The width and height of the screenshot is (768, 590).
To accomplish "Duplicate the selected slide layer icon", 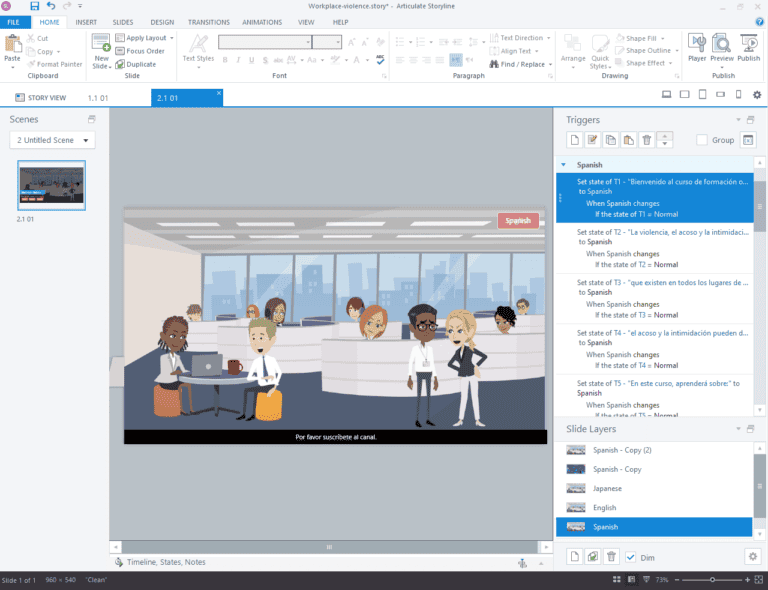I will click(593, 556).
